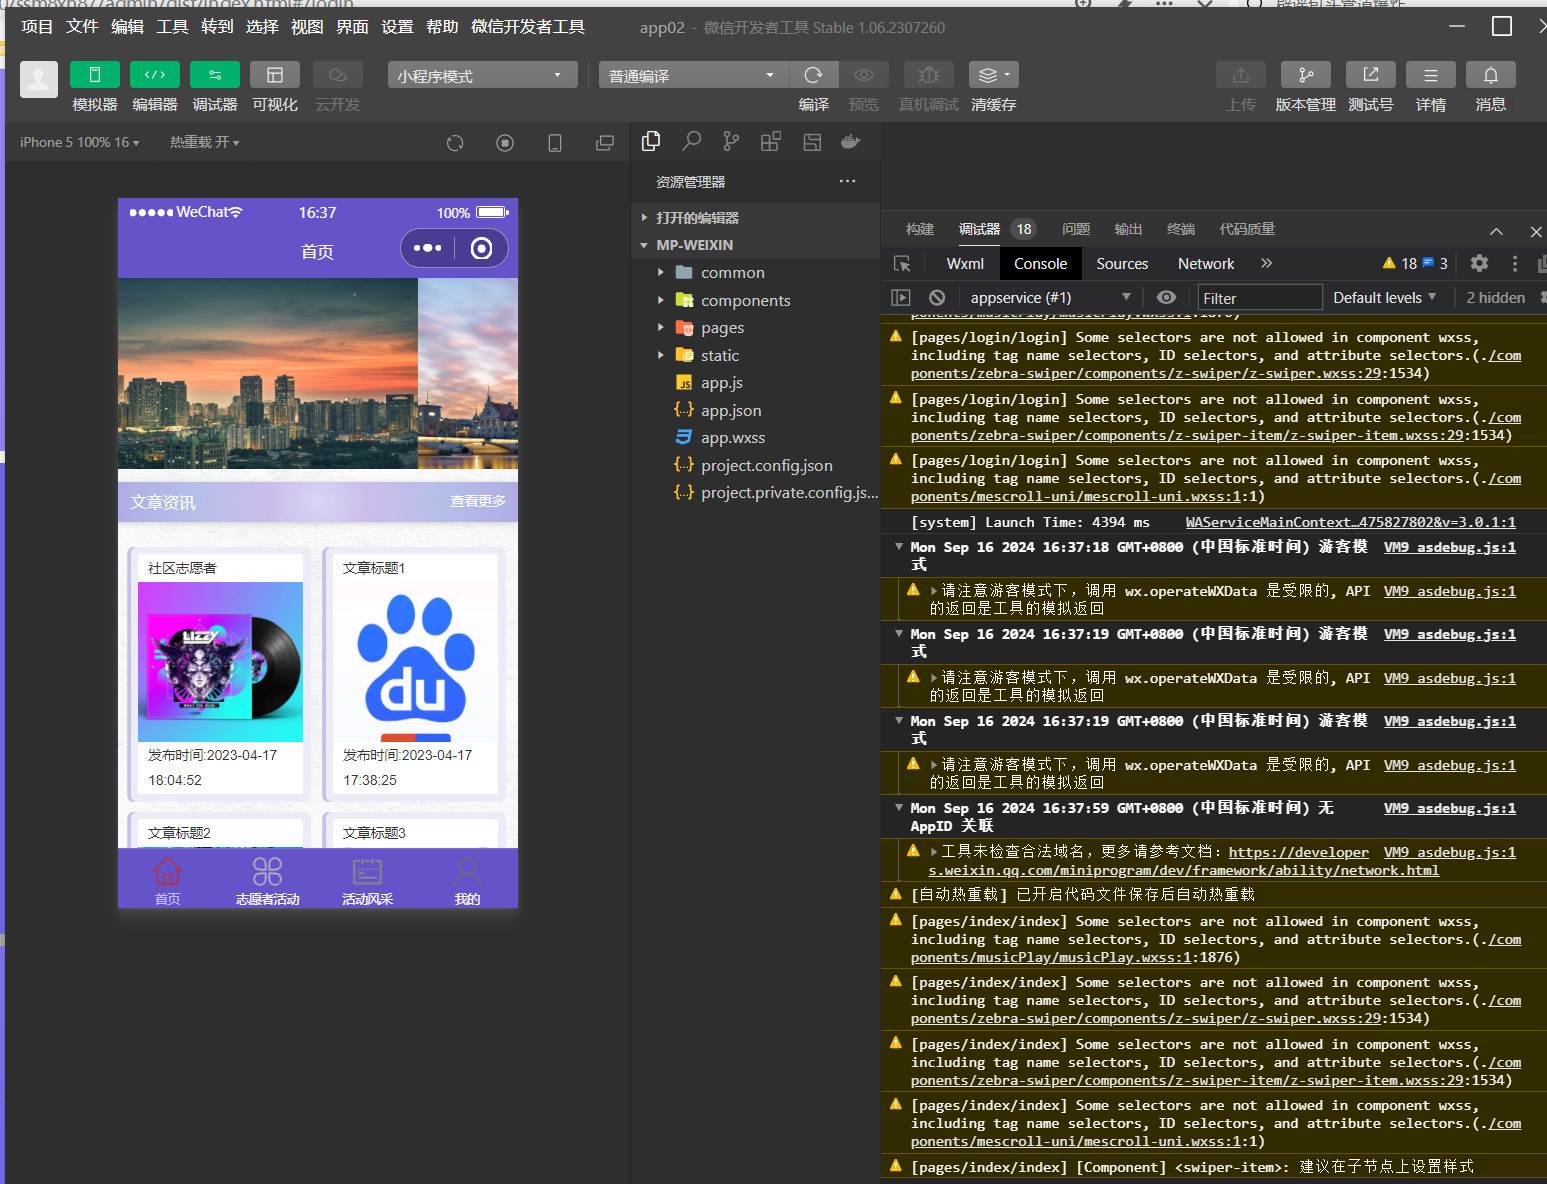Open the appservice (#1) context dropdown
This screenshot has height=1184, width=1547.
coord(1050,297)
